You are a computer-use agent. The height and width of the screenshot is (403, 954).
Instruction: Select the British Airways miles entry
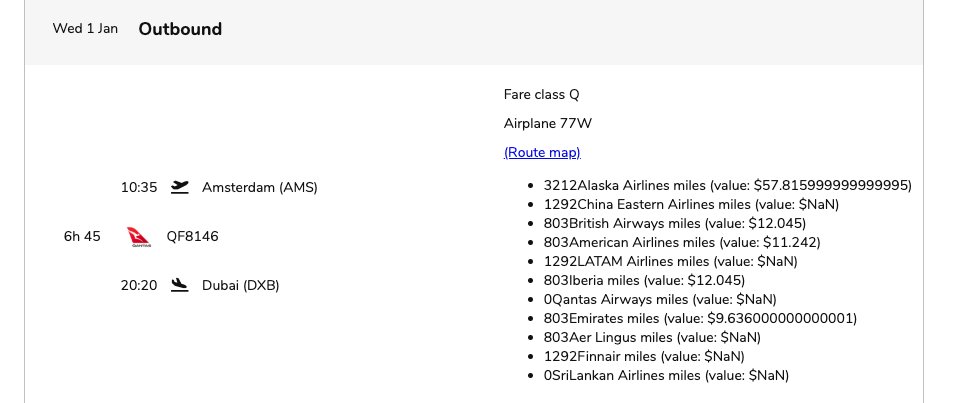click(675, 223)
